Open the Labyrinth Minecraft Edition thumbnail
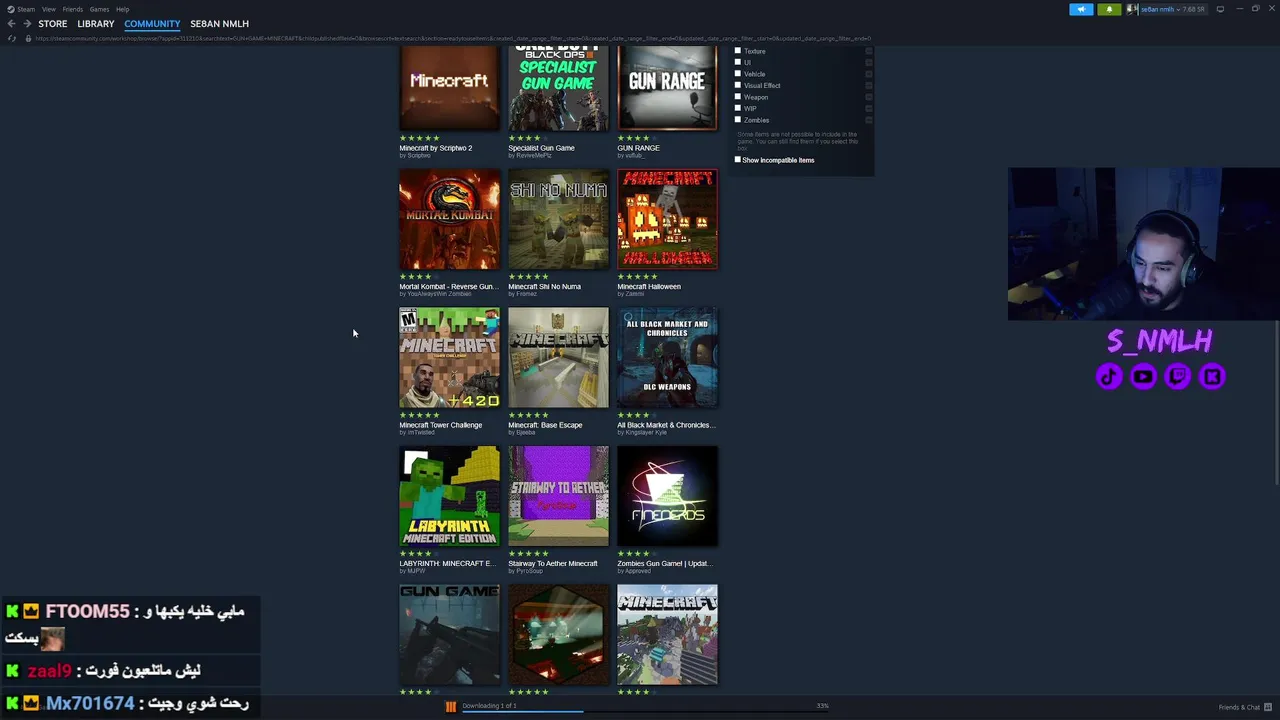 [449, 496]
